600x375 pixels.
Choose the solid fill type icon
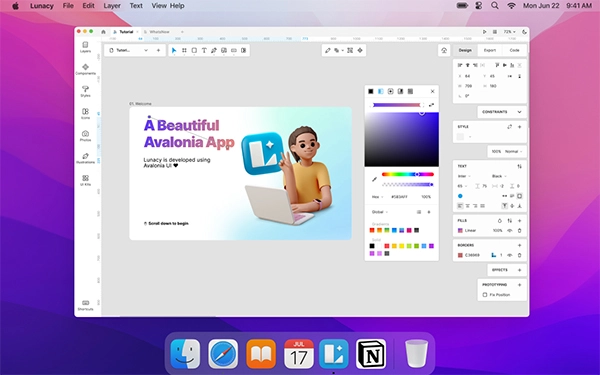click(371, 91)
